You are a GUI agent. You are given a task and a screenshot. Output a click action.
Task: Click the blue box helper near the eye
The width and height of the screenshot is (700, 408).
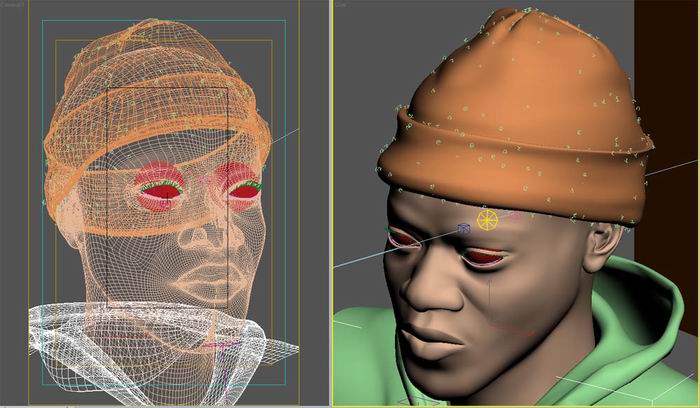point(464,229)
